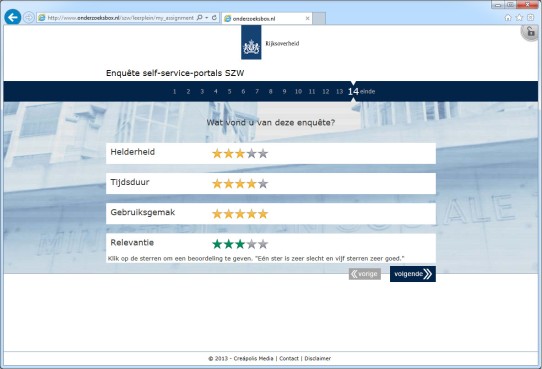Screen dimensions: 542x369
Task: Click the search magnifier in address bar
Action: (x=199, y=17)
